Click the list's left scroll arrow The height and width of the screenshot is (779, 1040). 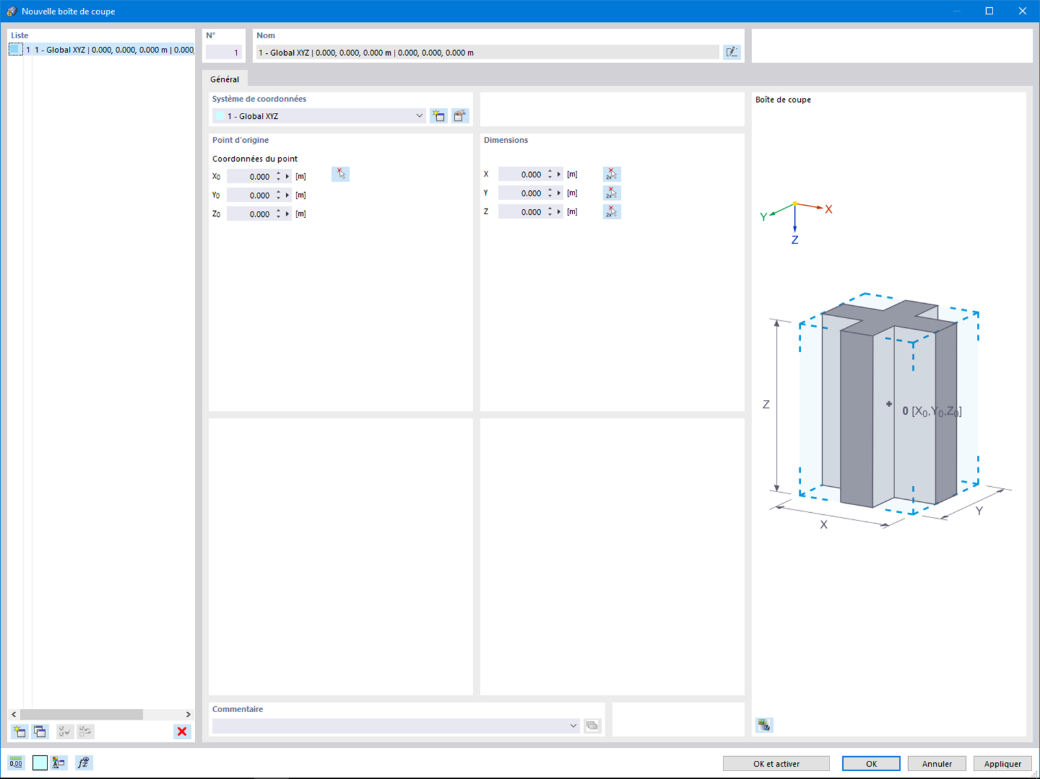pyautogui.click(x=14, y=714)
